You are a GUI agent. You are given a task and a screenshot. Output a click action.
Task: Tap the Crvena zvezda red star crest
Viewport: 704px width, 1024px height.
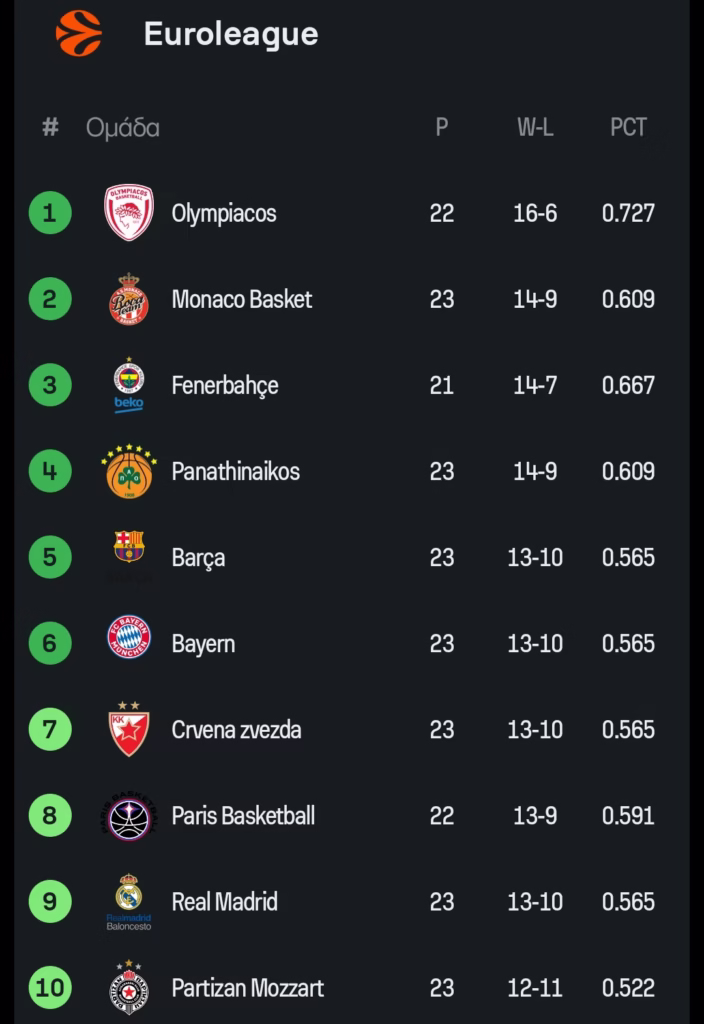tap(129, 729)
